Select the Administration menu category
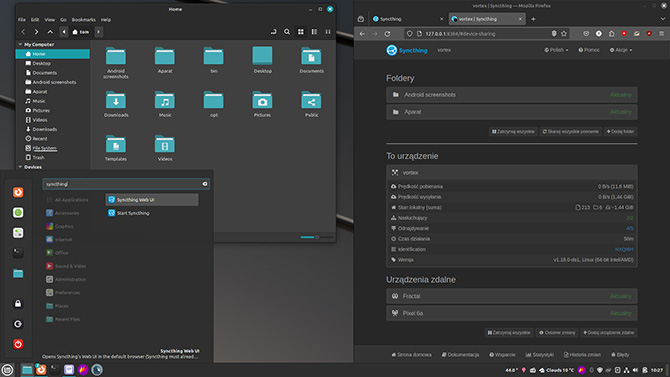The width and height of the screenshot is (670, 377). coord(66,280)
